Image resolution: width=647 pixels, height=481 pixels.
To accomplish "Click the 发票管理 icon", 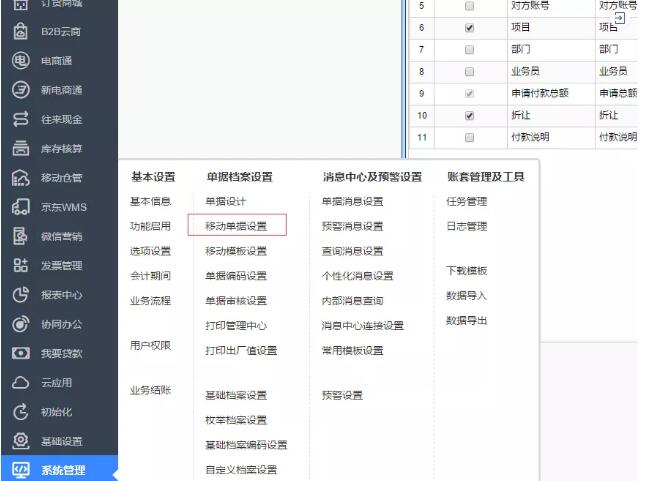I will (x=21, y=265).
